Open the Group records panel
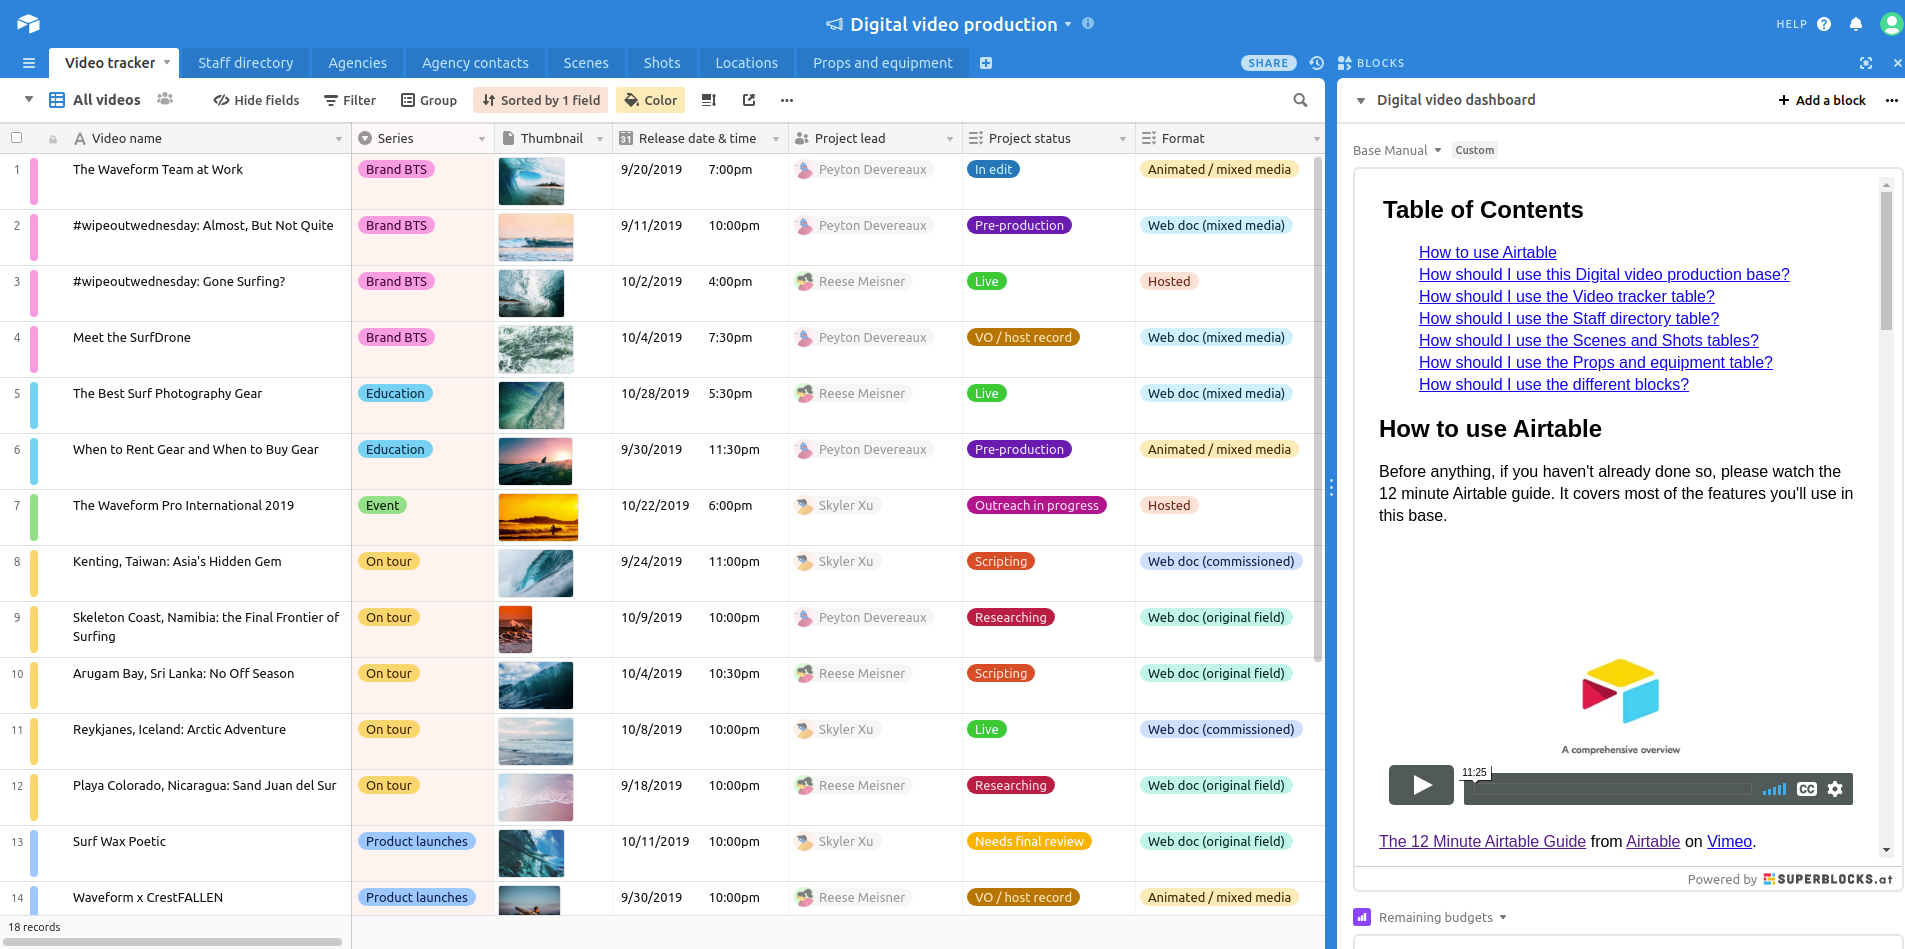 pos(429,100)
